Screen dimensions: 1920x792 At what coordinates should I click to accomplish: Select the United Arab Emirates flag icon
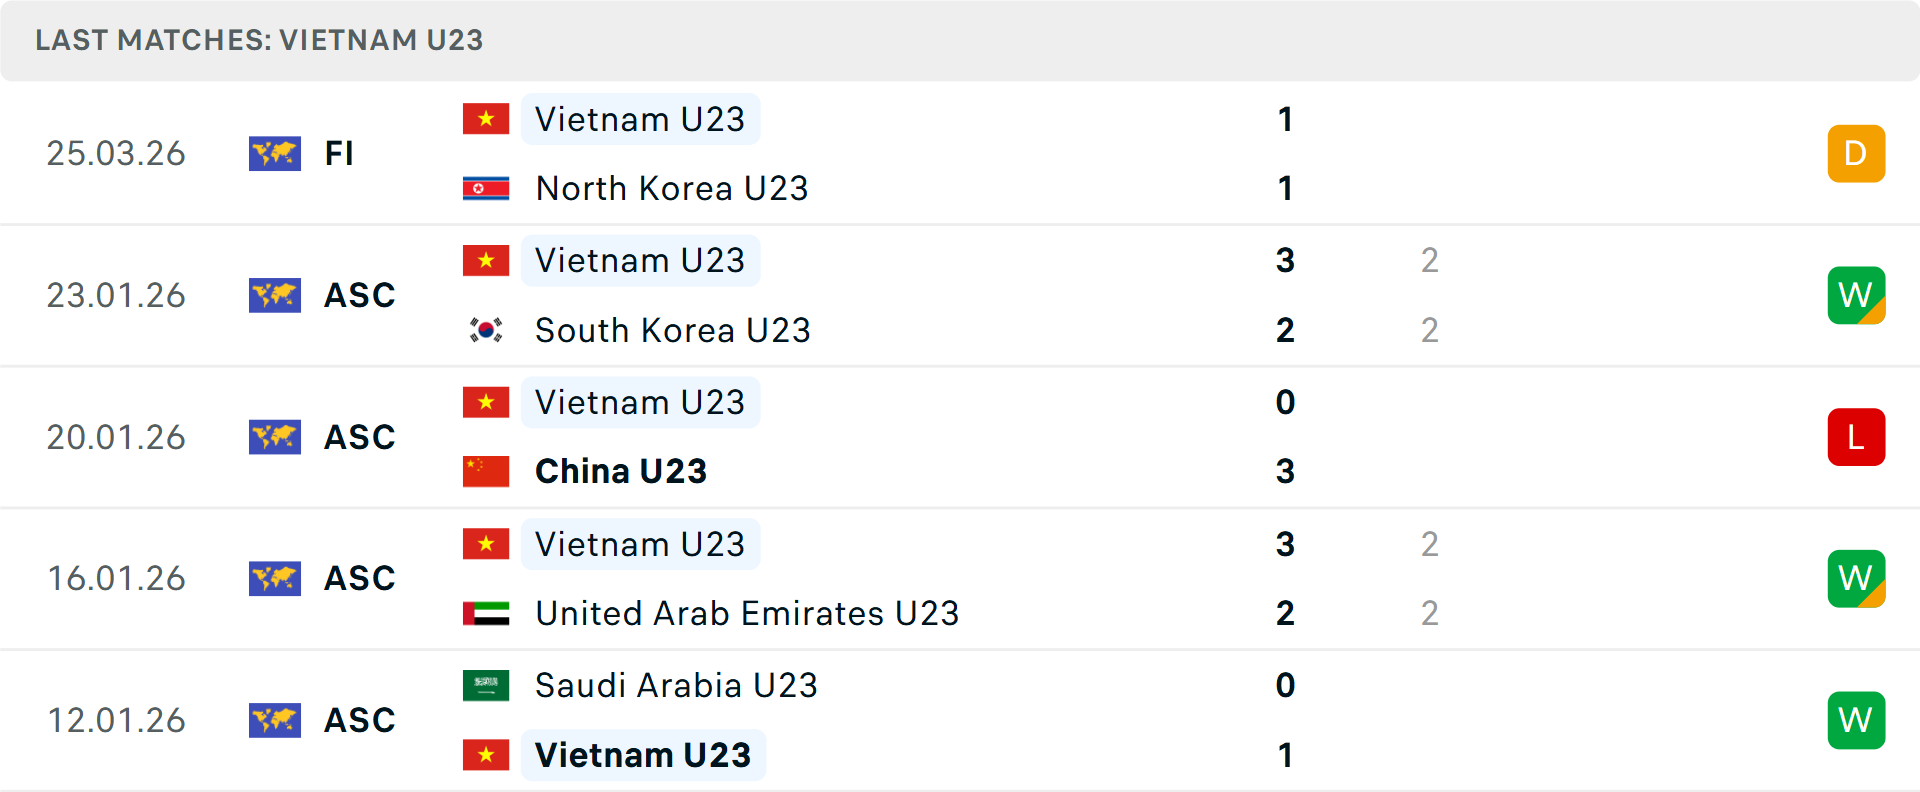[x=486, y=613]
